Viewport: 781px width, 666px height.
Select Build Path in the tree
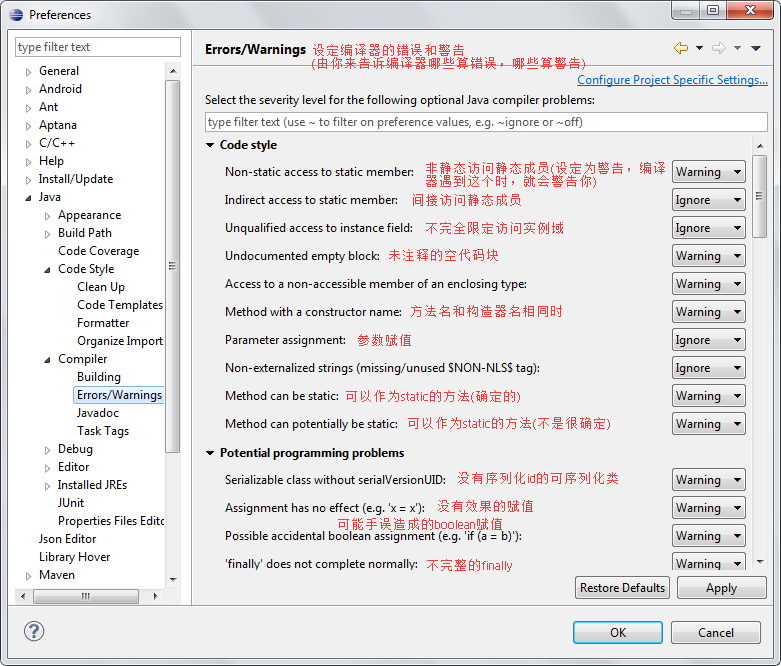click(x=85, y=233)
